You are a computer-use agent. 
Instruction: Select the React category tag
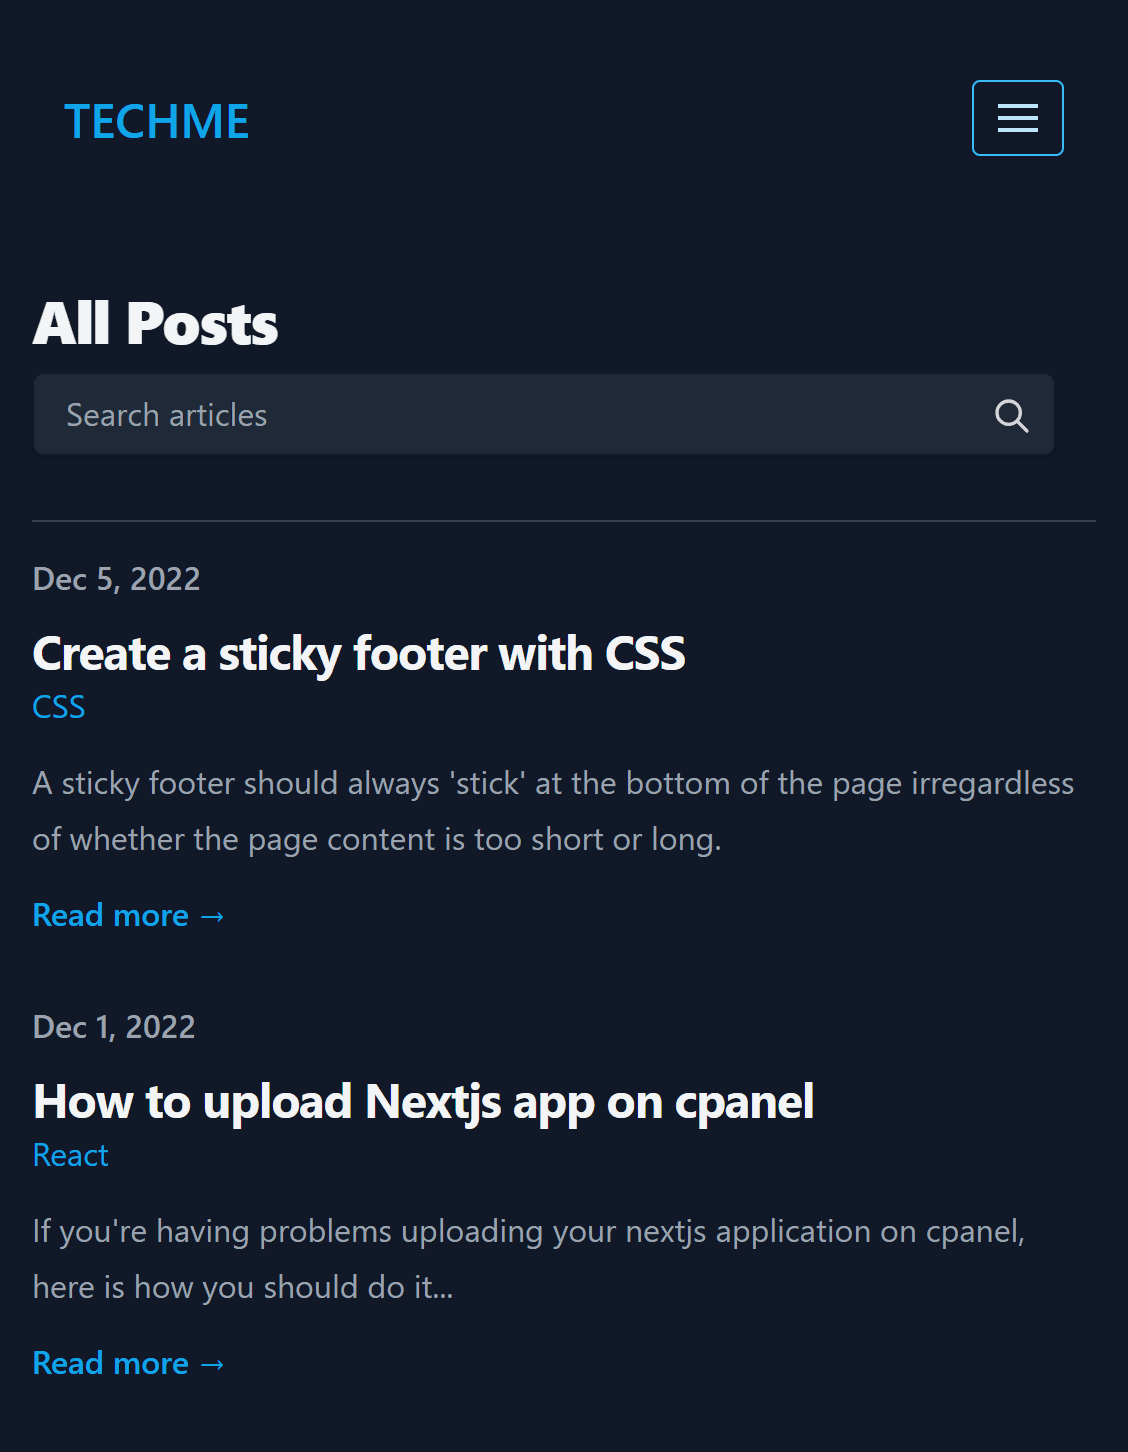pos(70,1155)
